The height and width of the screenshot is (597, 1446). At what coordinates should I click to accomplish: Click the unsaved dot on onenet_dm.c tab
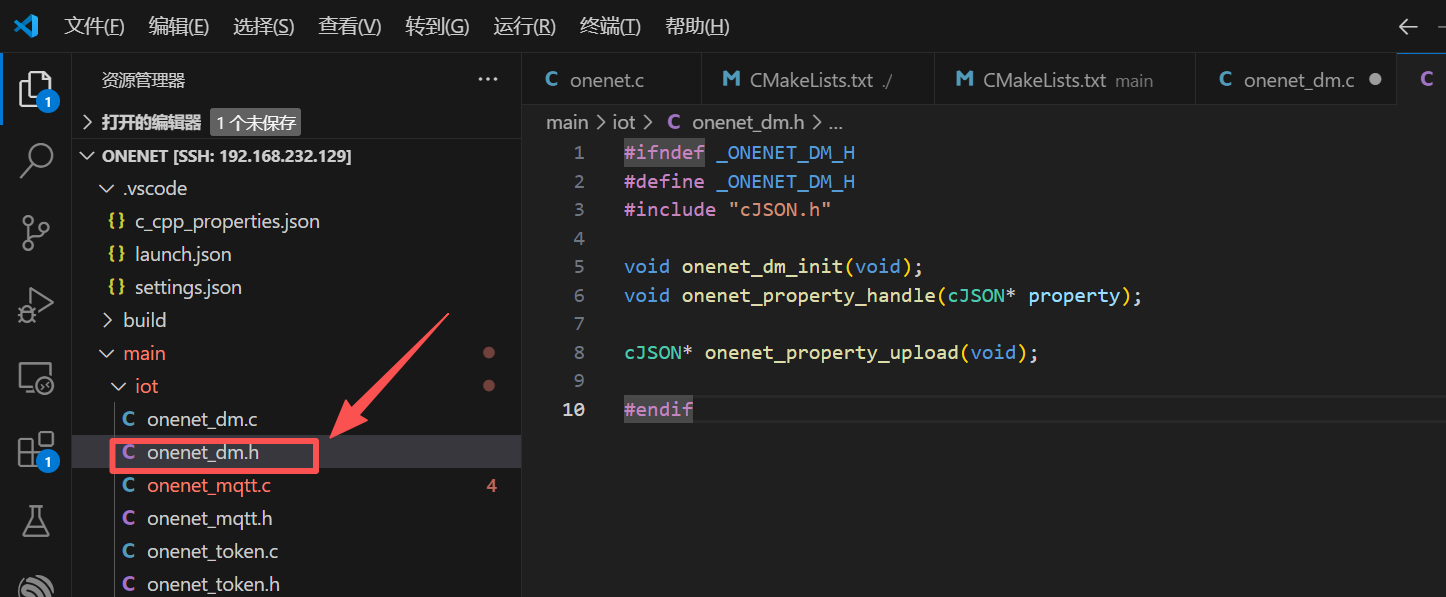[1375, 80]
